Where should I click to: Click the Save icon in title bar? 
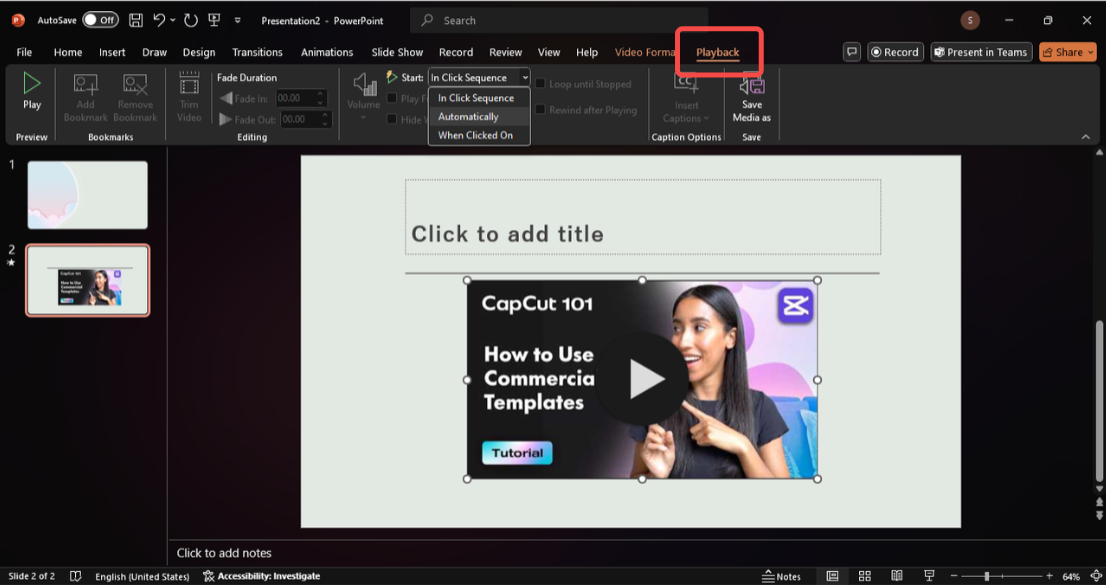(135, 20)
